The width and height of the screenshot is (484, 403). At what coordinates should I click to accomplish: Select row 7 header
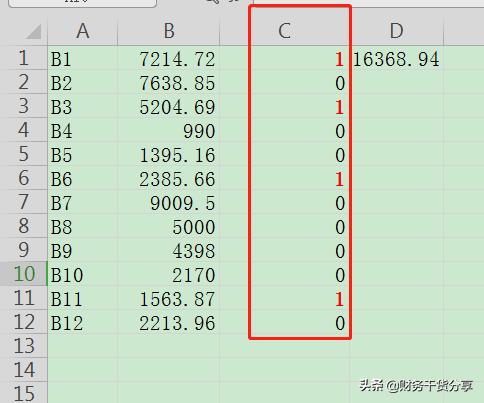click(24, 202)
